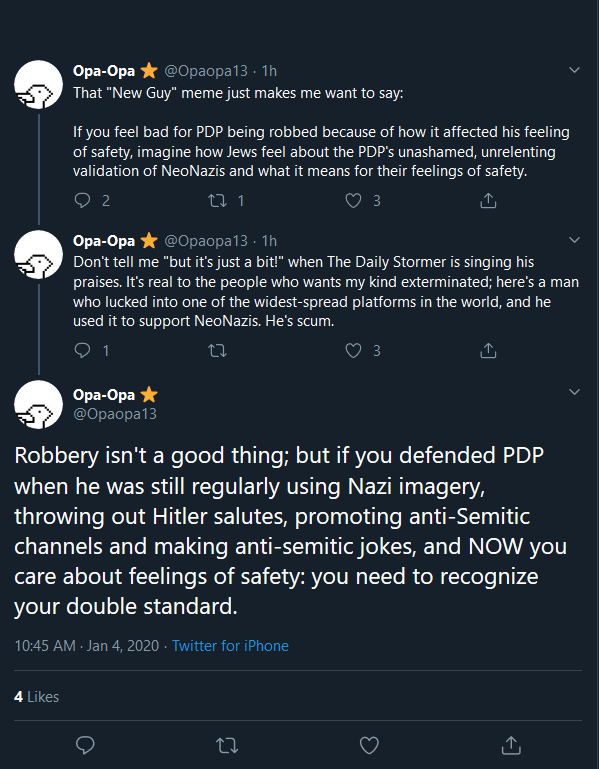This screenshot has width=599, height=769.
Task: Reply to the main tweet about double standard
Action: coord(85,745)
